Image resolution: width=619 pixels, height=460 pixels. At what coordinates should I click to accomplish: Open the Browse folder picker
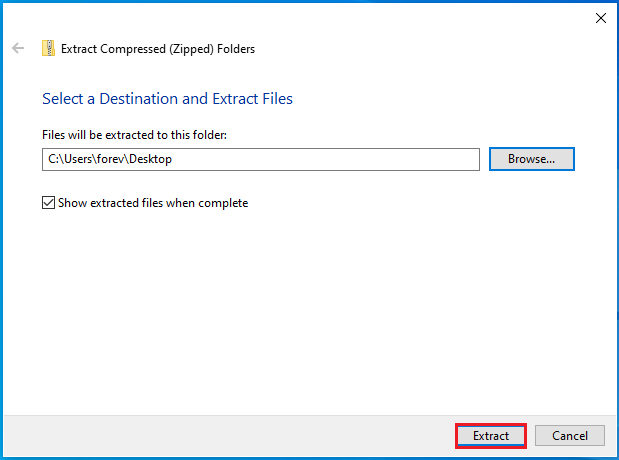click(531, 159)
